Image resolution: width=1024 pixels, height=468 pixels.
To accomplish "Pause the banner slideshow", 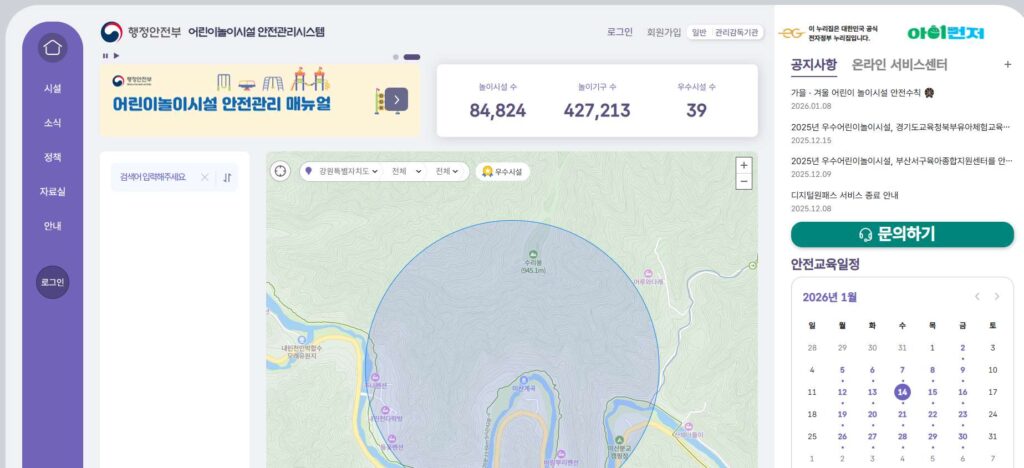I will 104,56.
